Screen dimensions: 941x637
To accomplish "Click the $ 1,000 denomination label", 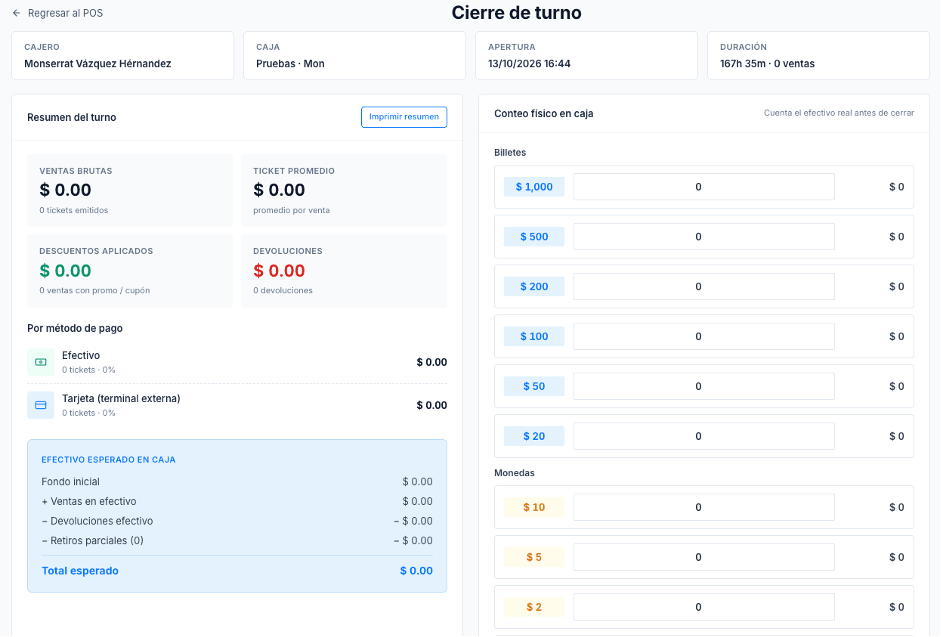I will click(x=534, y=187).
